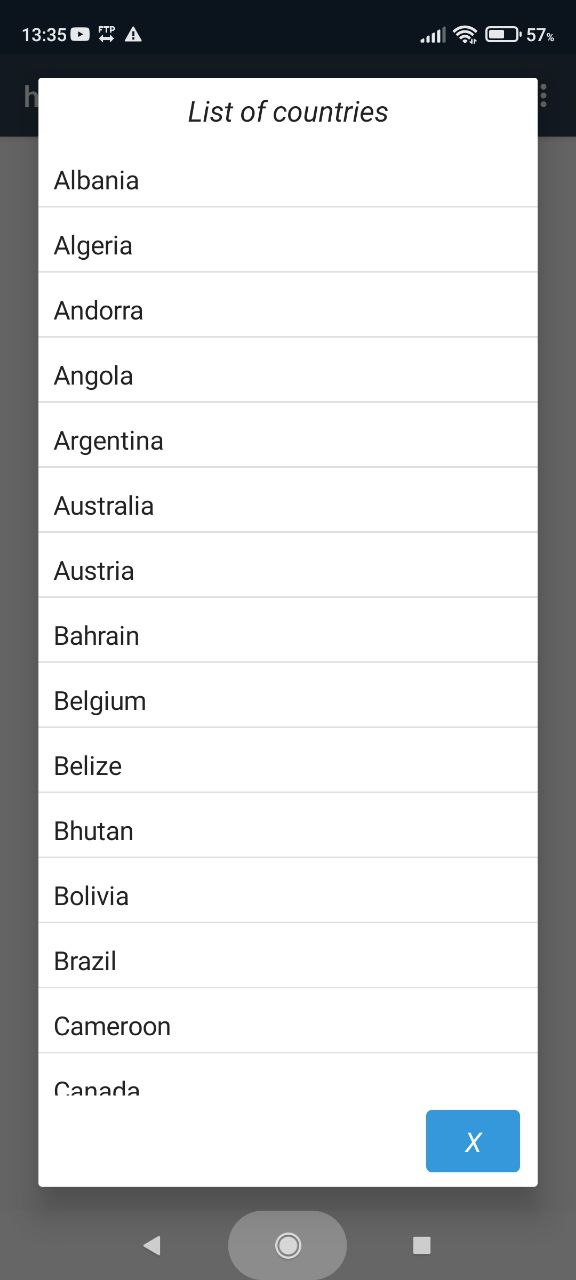
Task: Select Albania from the country list
Action: (288, 180)
